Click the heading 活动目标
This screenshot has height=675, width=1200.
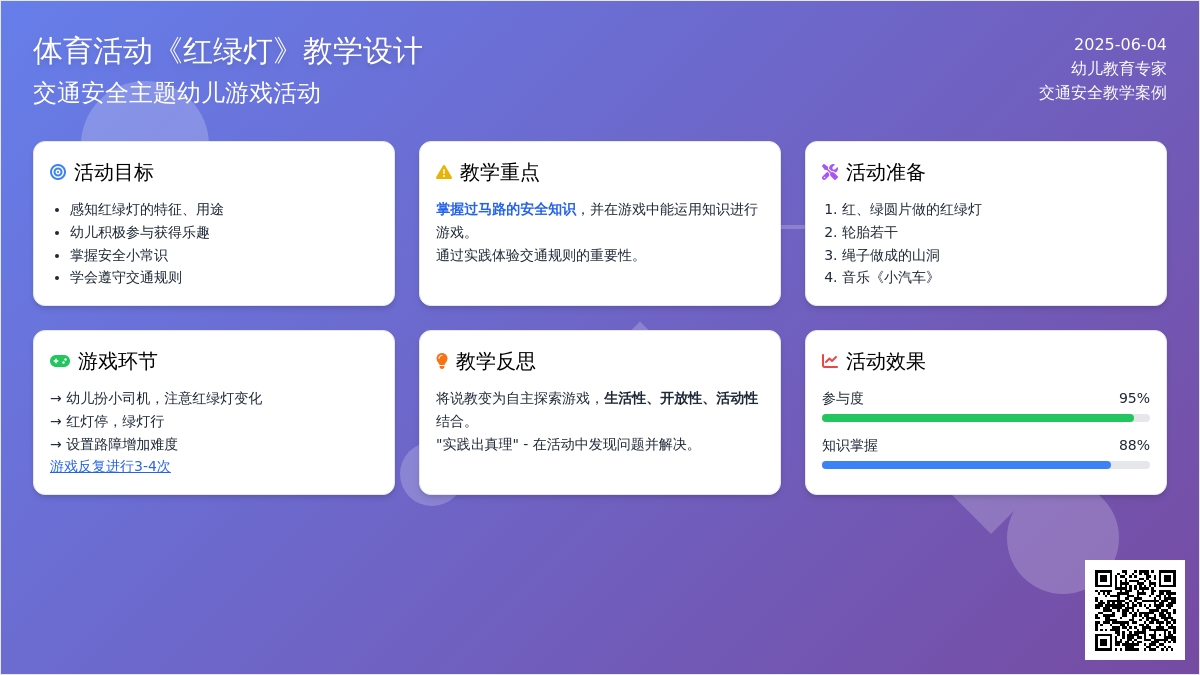[x=114, y=172]
